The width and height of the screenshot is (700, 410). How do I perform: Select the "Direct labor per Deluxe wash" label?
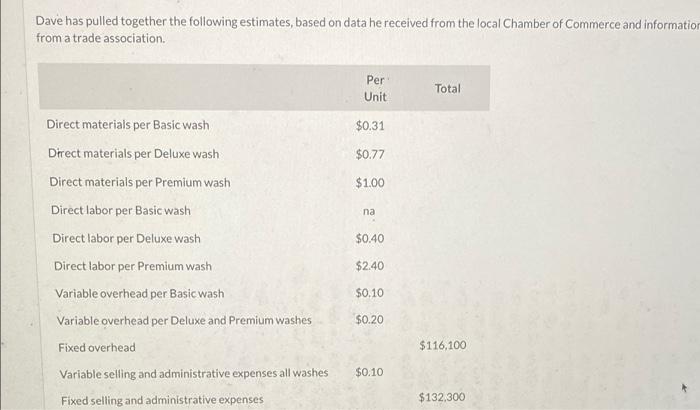126,239
